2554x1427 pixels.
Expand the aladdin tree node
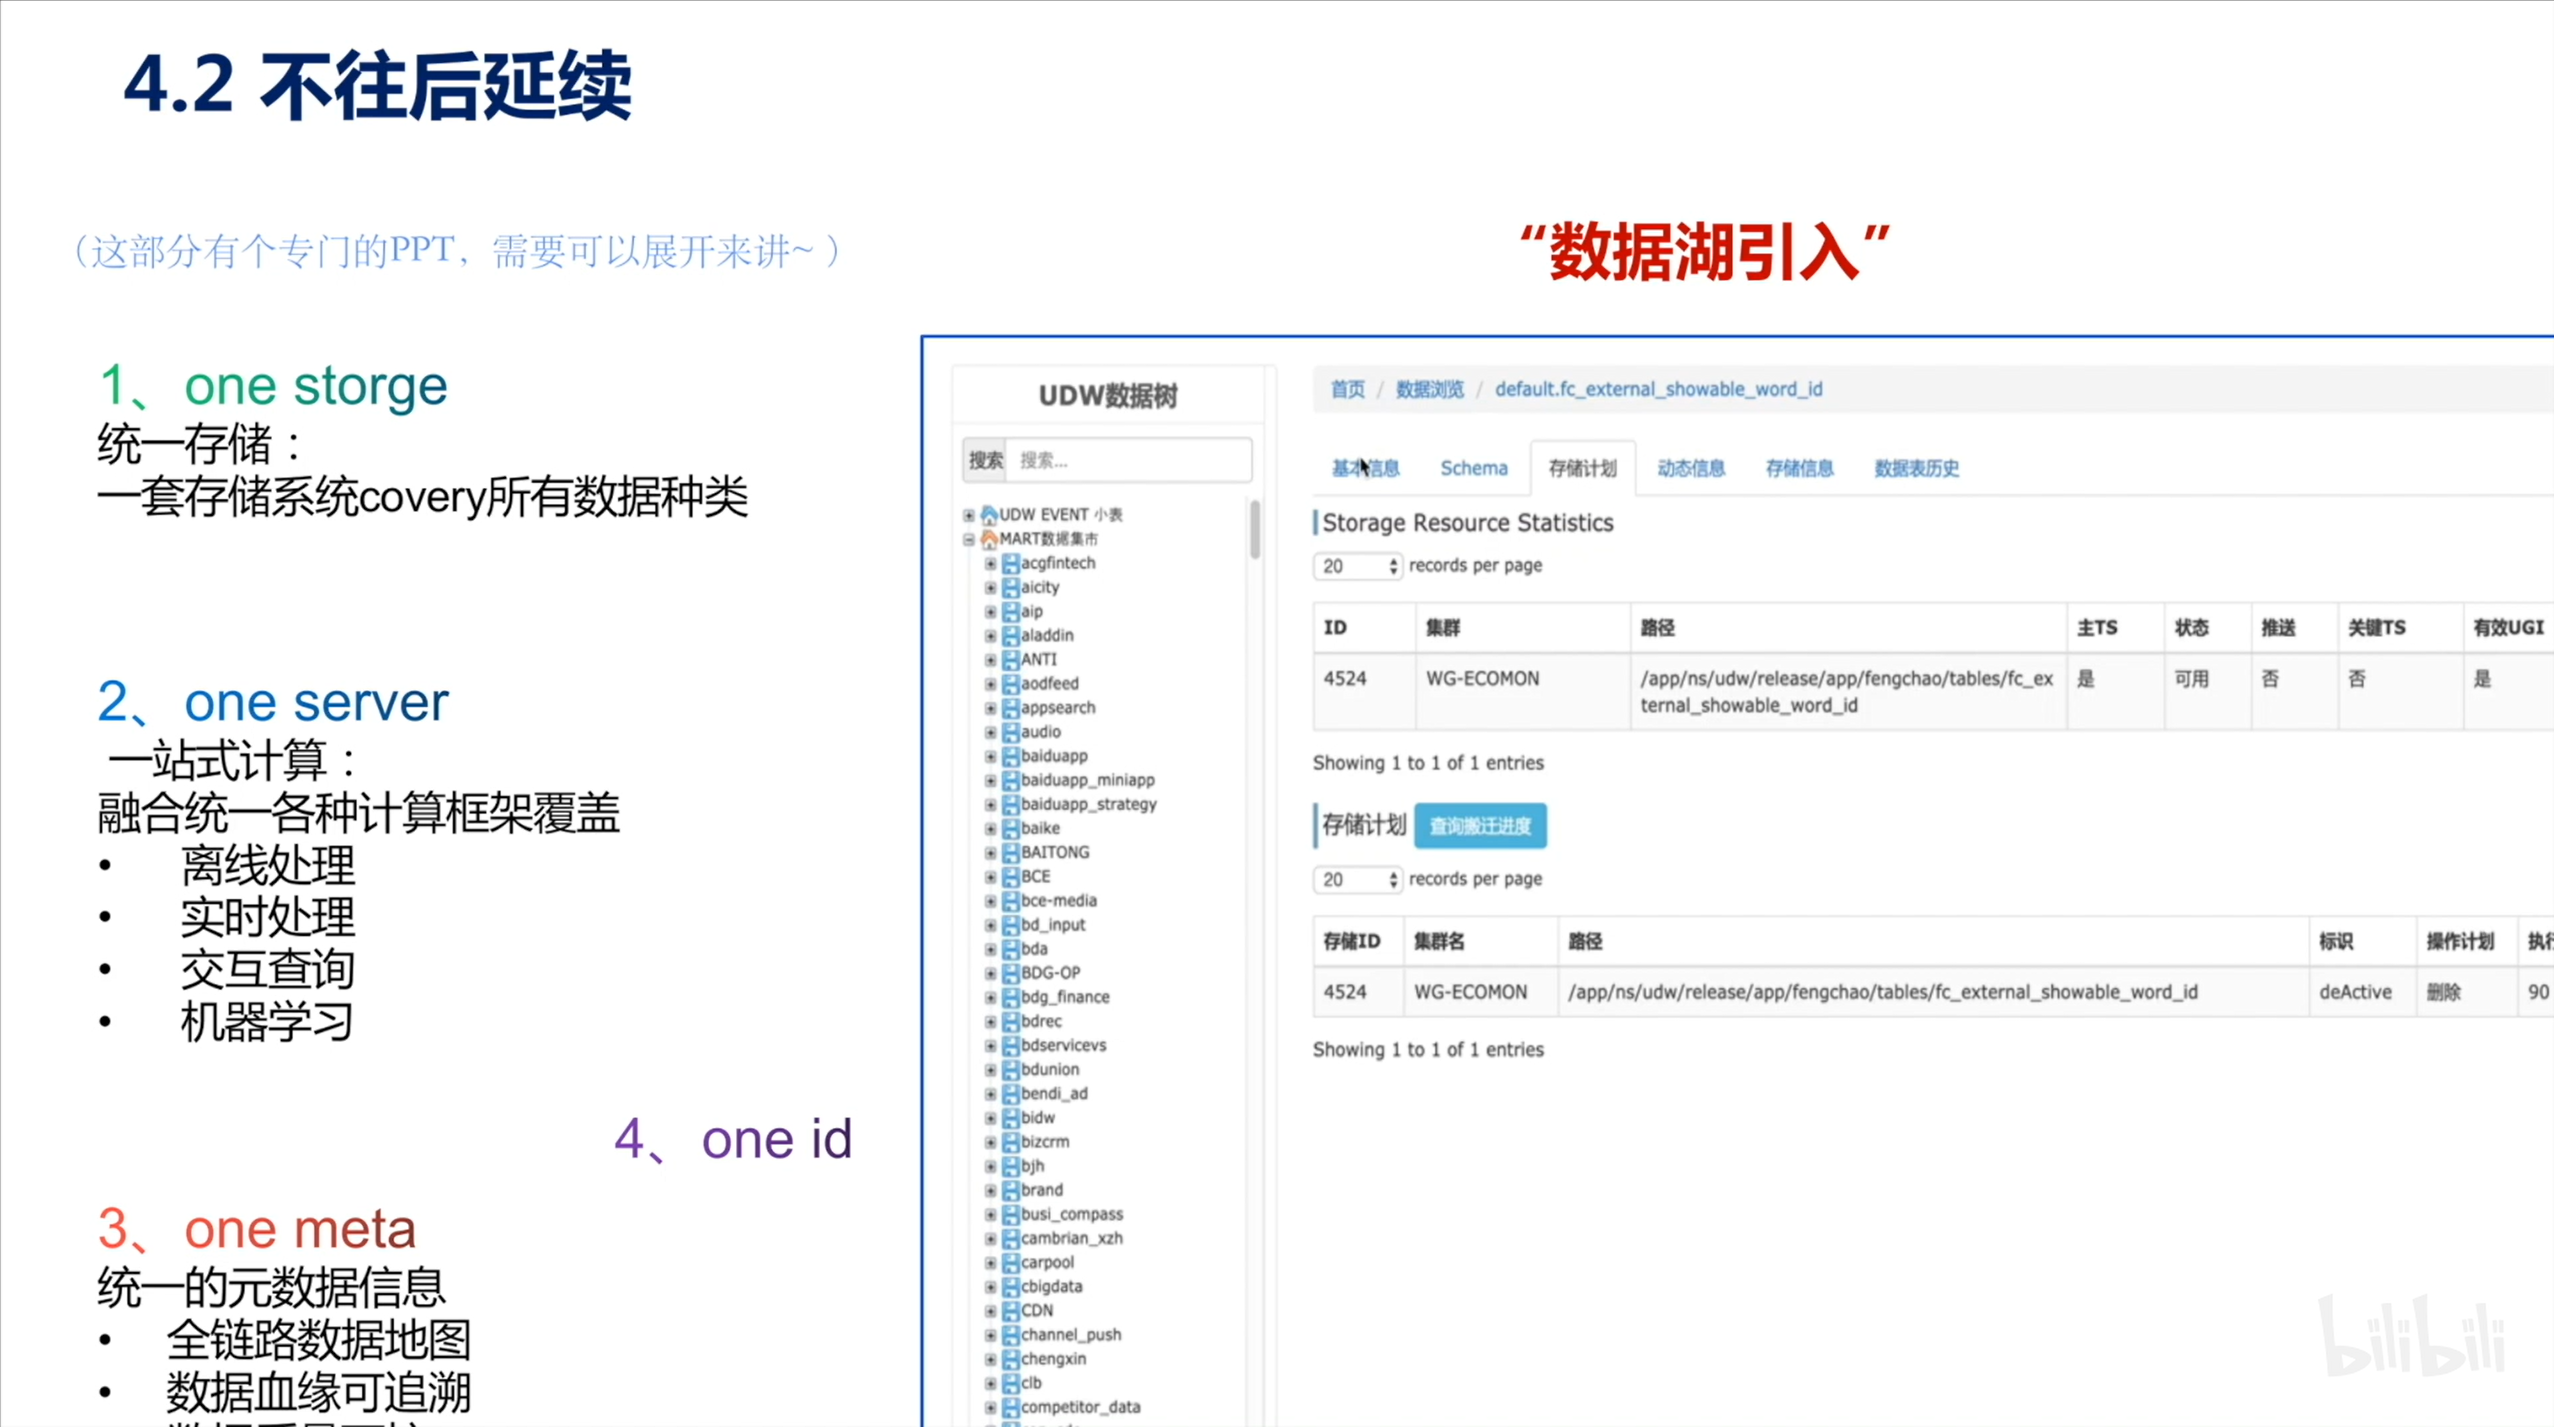(x=990, y=636)
